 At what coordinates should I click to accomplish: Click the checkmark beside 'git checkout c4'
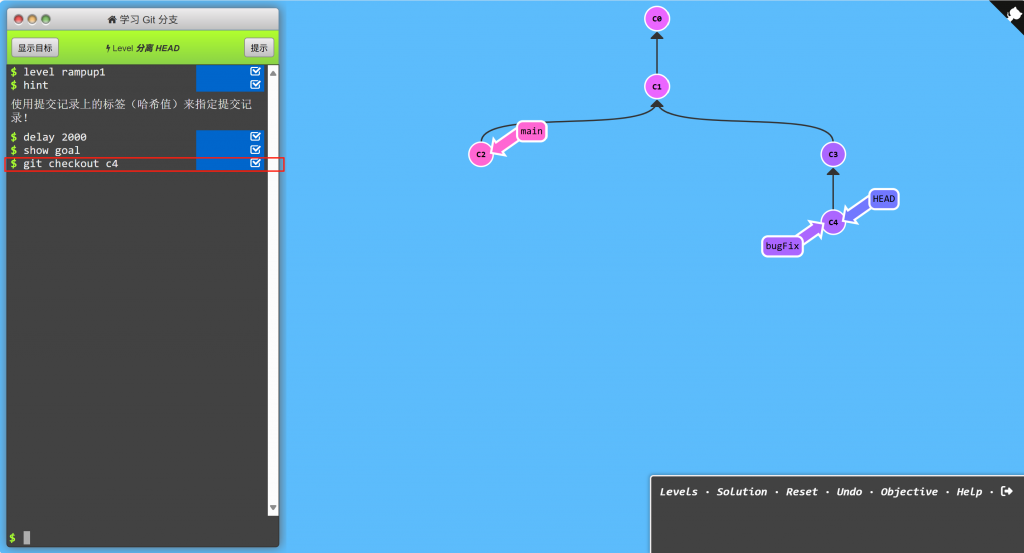click(255, 163)
